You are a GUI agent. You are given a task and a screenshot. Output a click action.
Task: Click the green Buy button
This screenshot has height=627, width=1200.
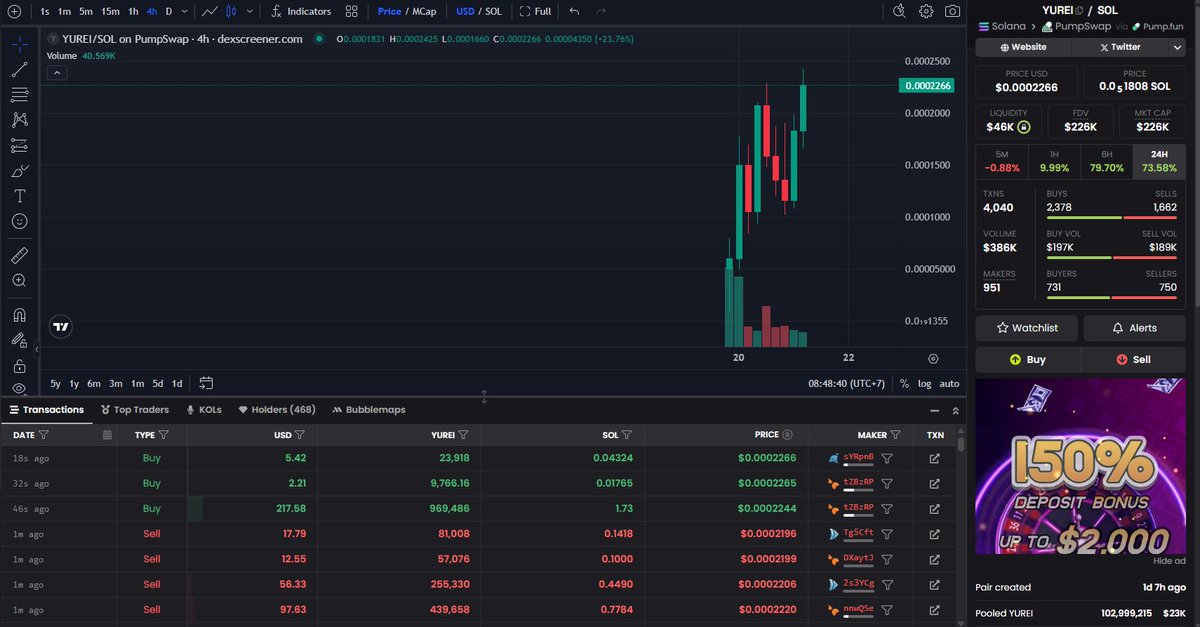pyautogui.click(x=1028, y=359)
